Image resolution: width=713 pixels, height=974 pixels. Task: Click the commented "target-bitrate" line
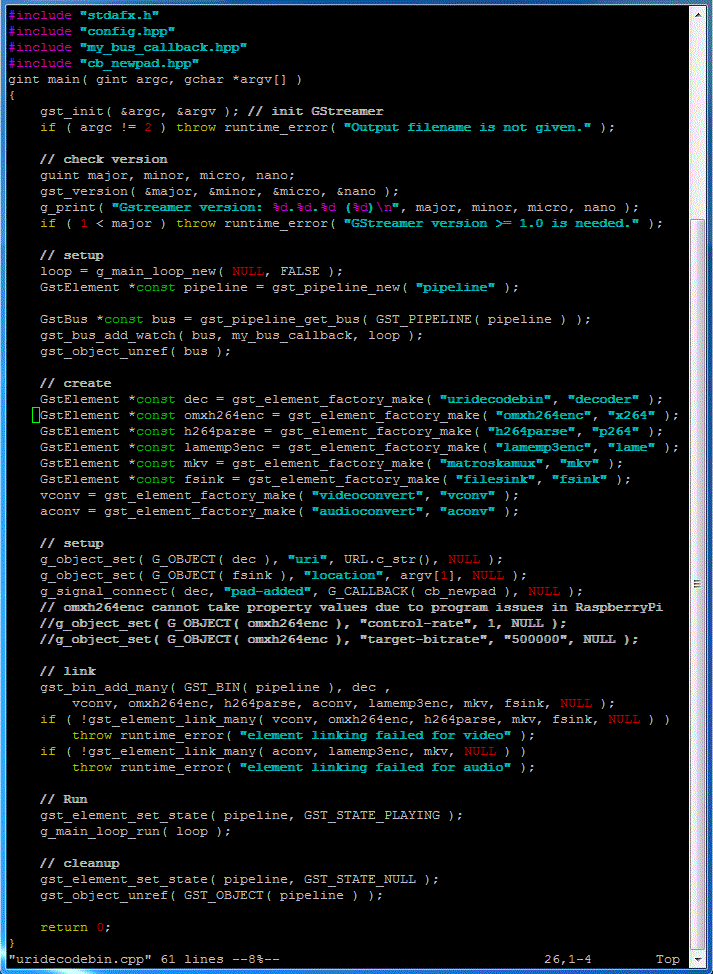click(x=339, y=639)
